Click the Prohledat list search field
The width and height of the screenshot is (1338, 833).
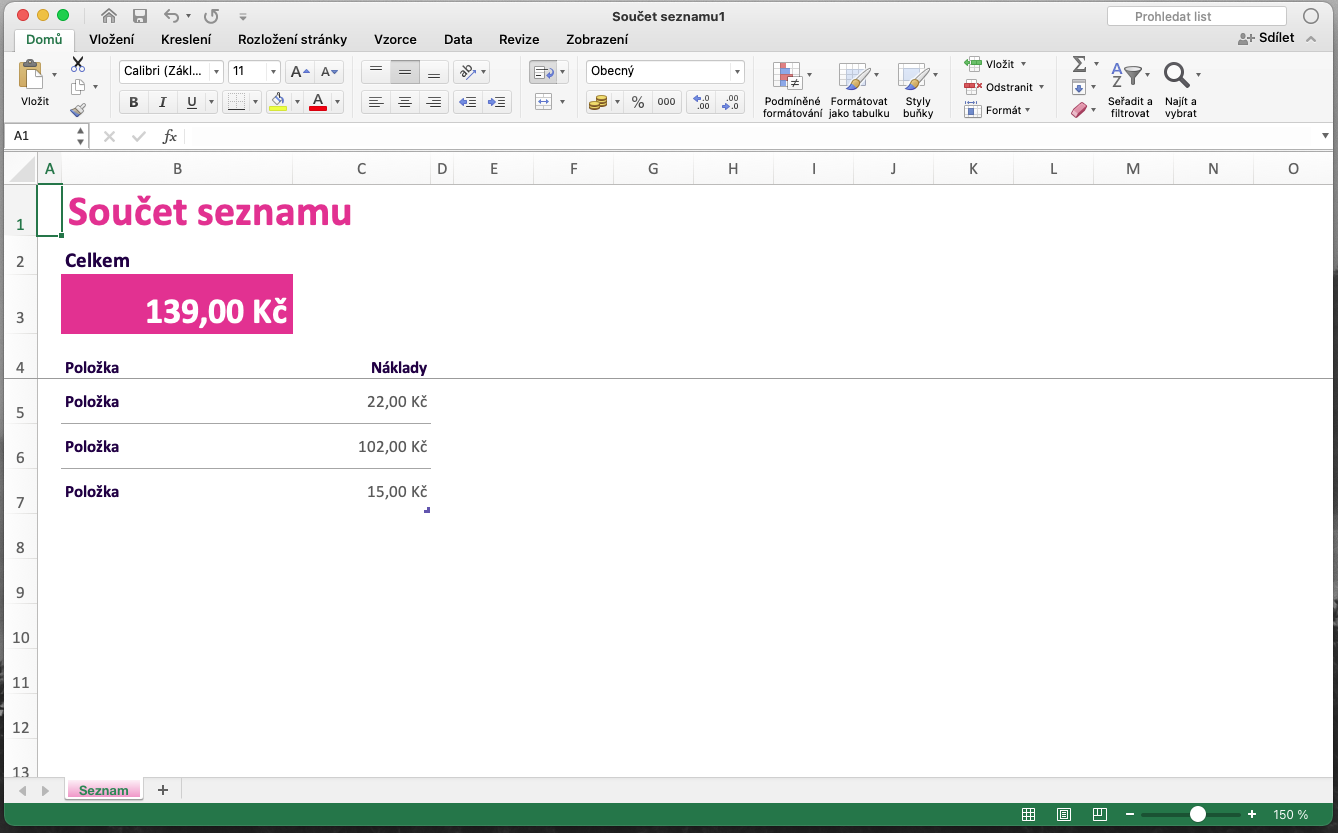tap(1196, 16)
